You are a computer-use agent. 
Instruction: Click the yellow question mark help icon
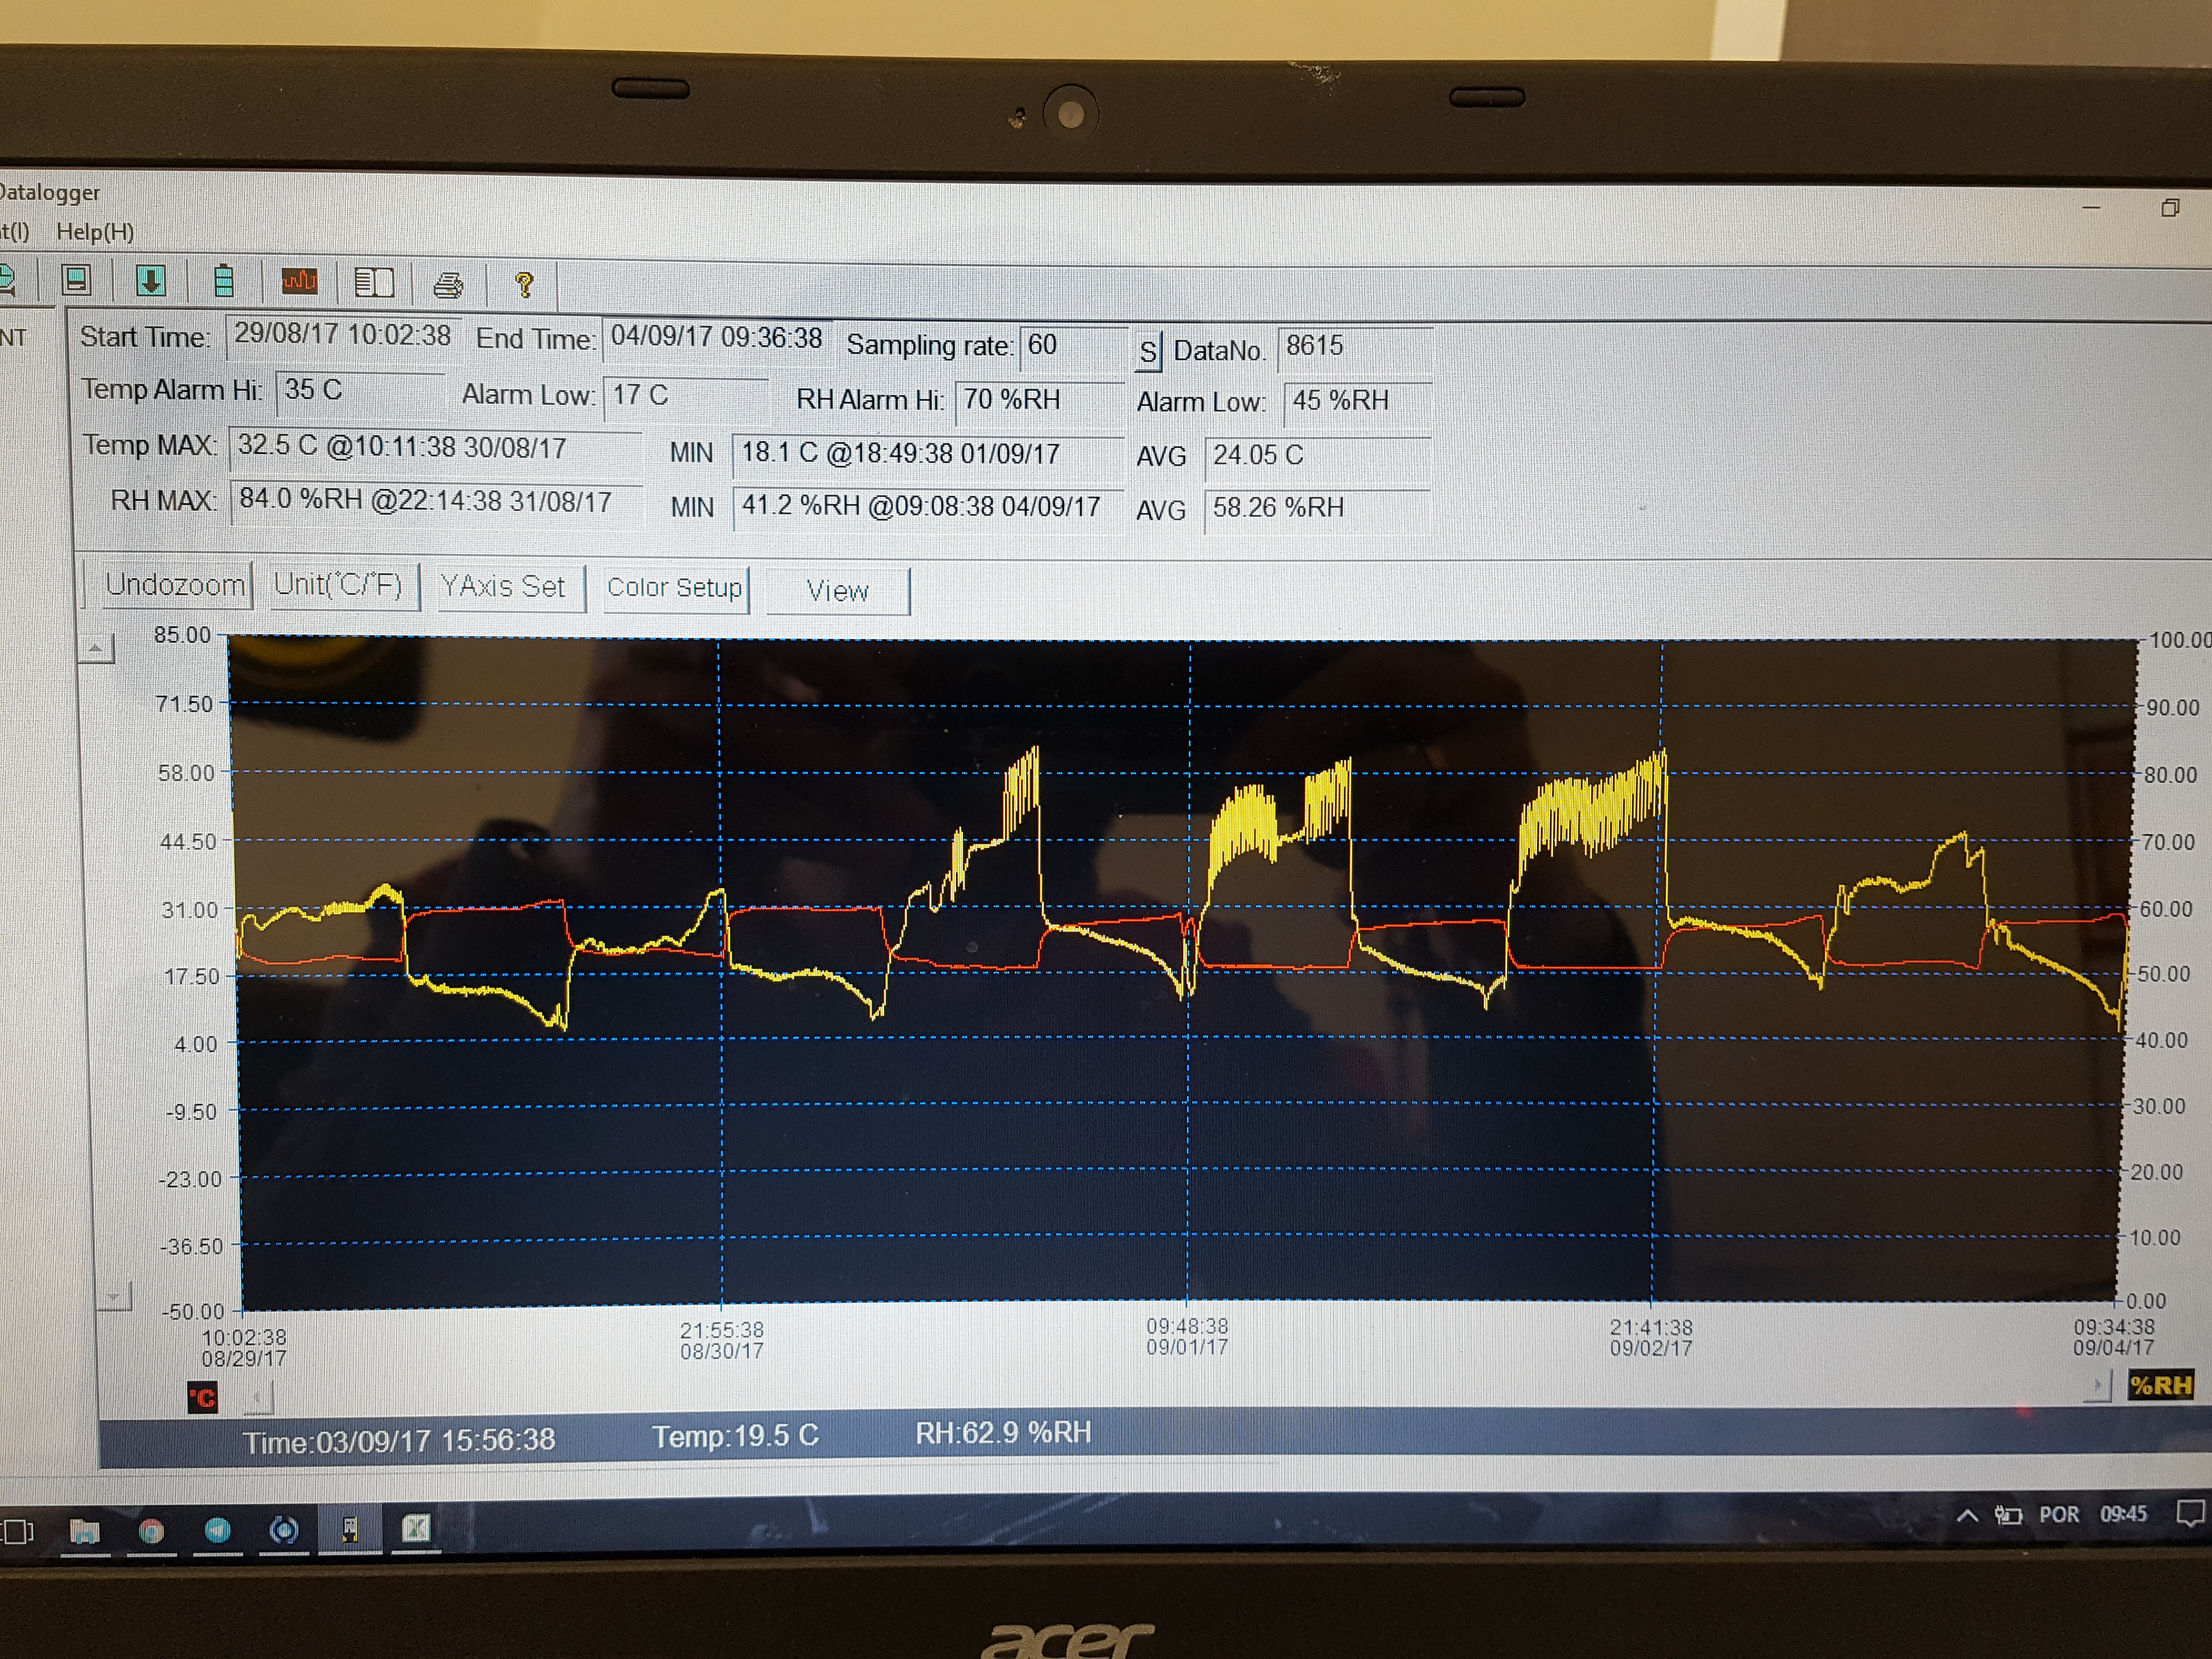coord(524,286)
